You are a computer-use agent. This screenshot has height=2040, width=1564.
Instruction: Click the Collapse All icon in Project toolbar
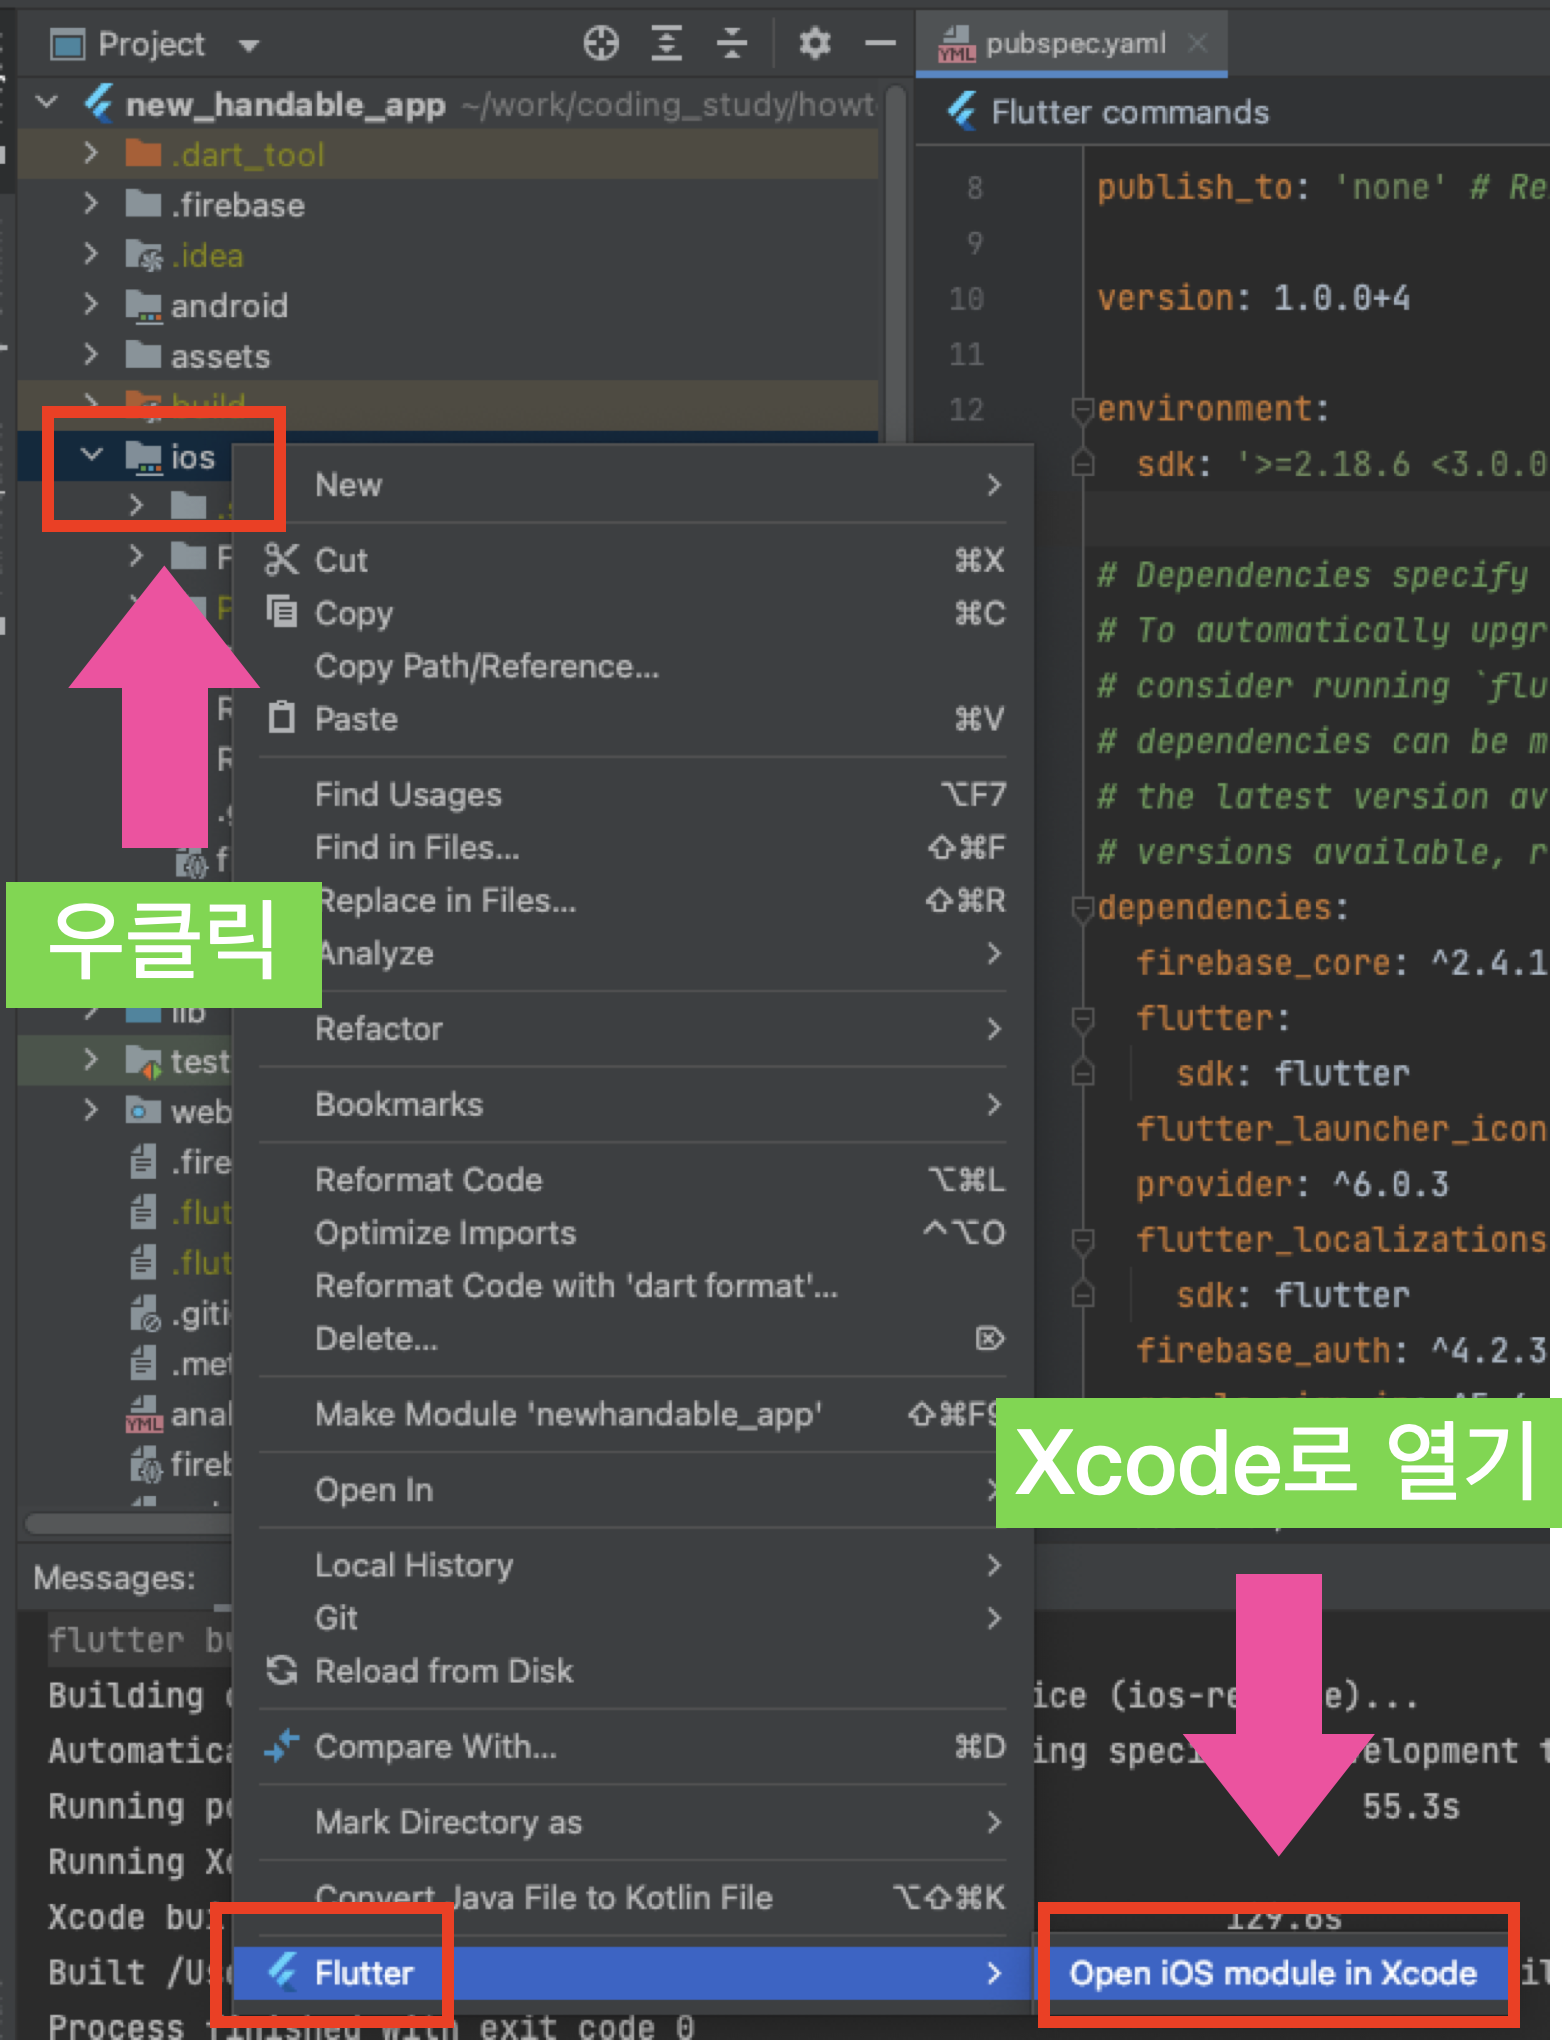click(x=732, y=44)
